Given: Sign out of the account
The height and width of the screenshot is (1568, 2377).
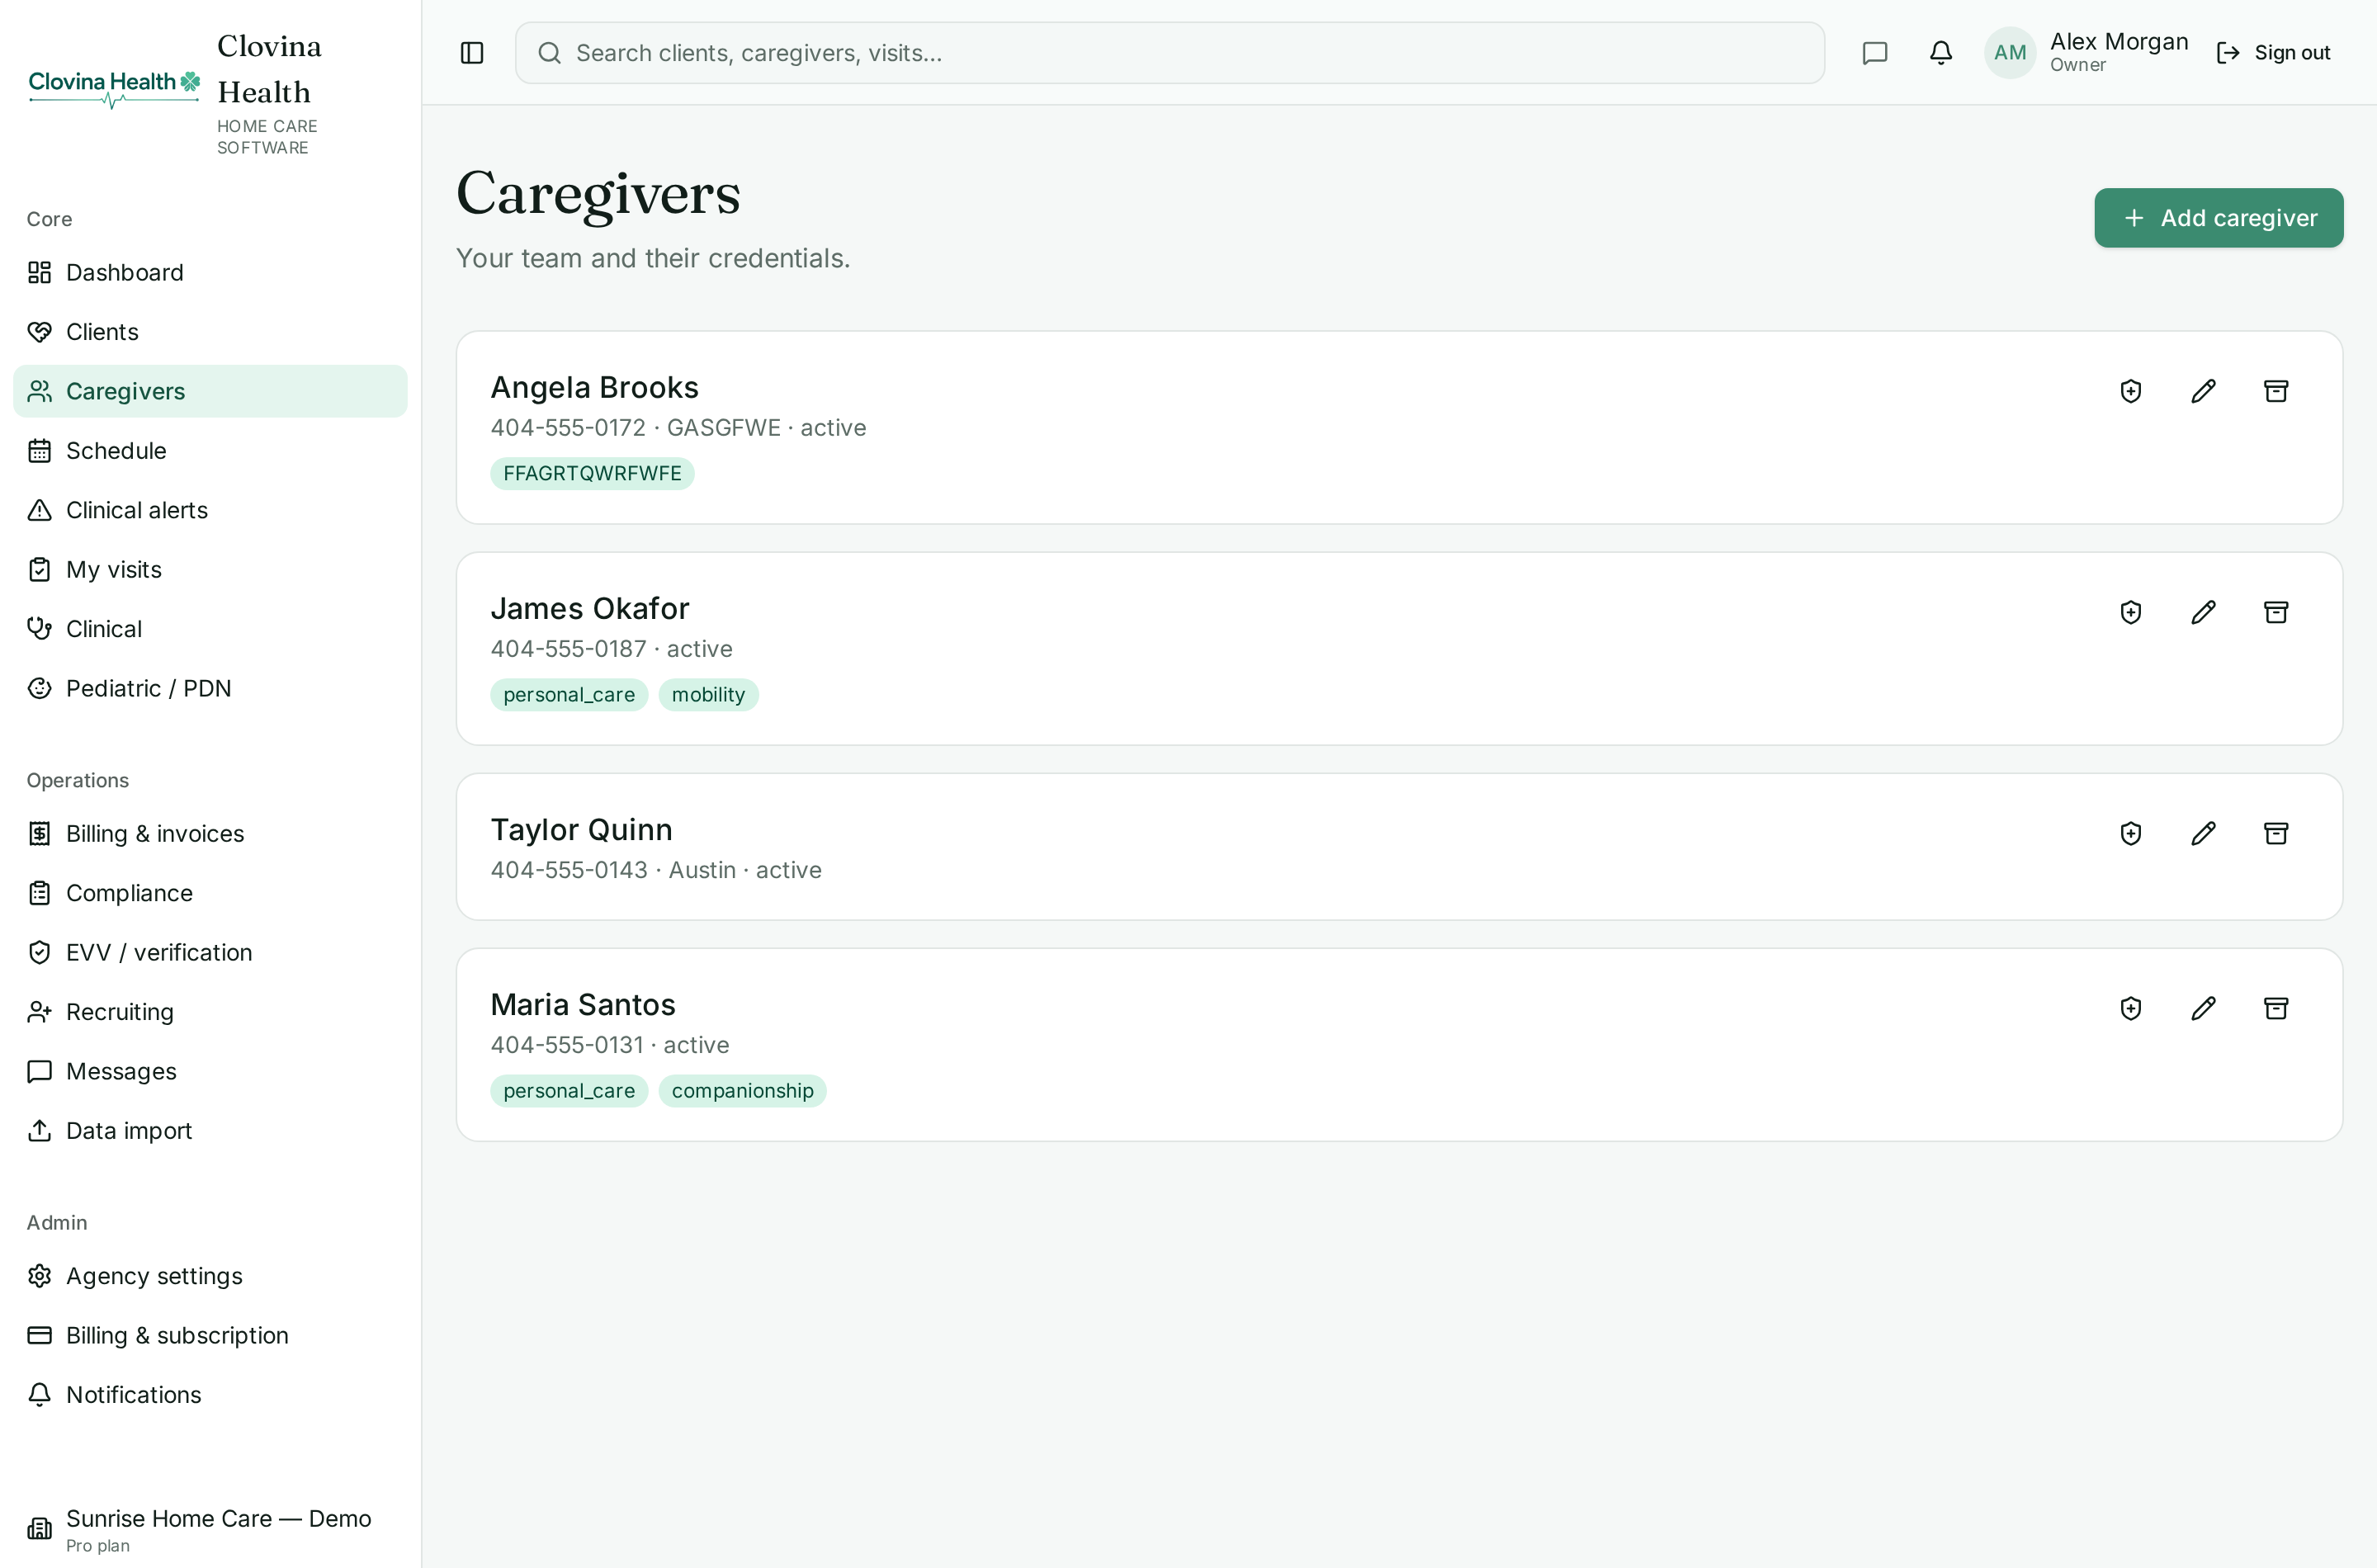Looking at the screenshot, I should click(x=2273, y=53).
